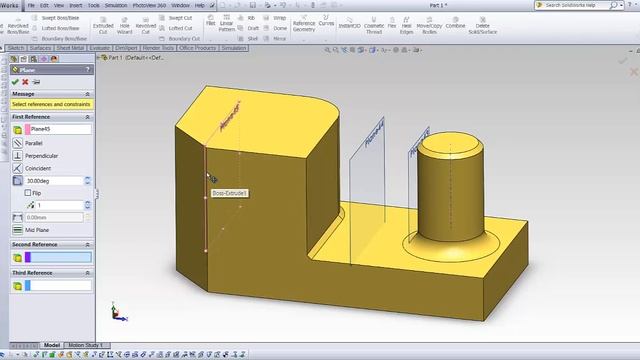Click the Instant3D tool
This screenshot has height=360, width=640.
350,23
